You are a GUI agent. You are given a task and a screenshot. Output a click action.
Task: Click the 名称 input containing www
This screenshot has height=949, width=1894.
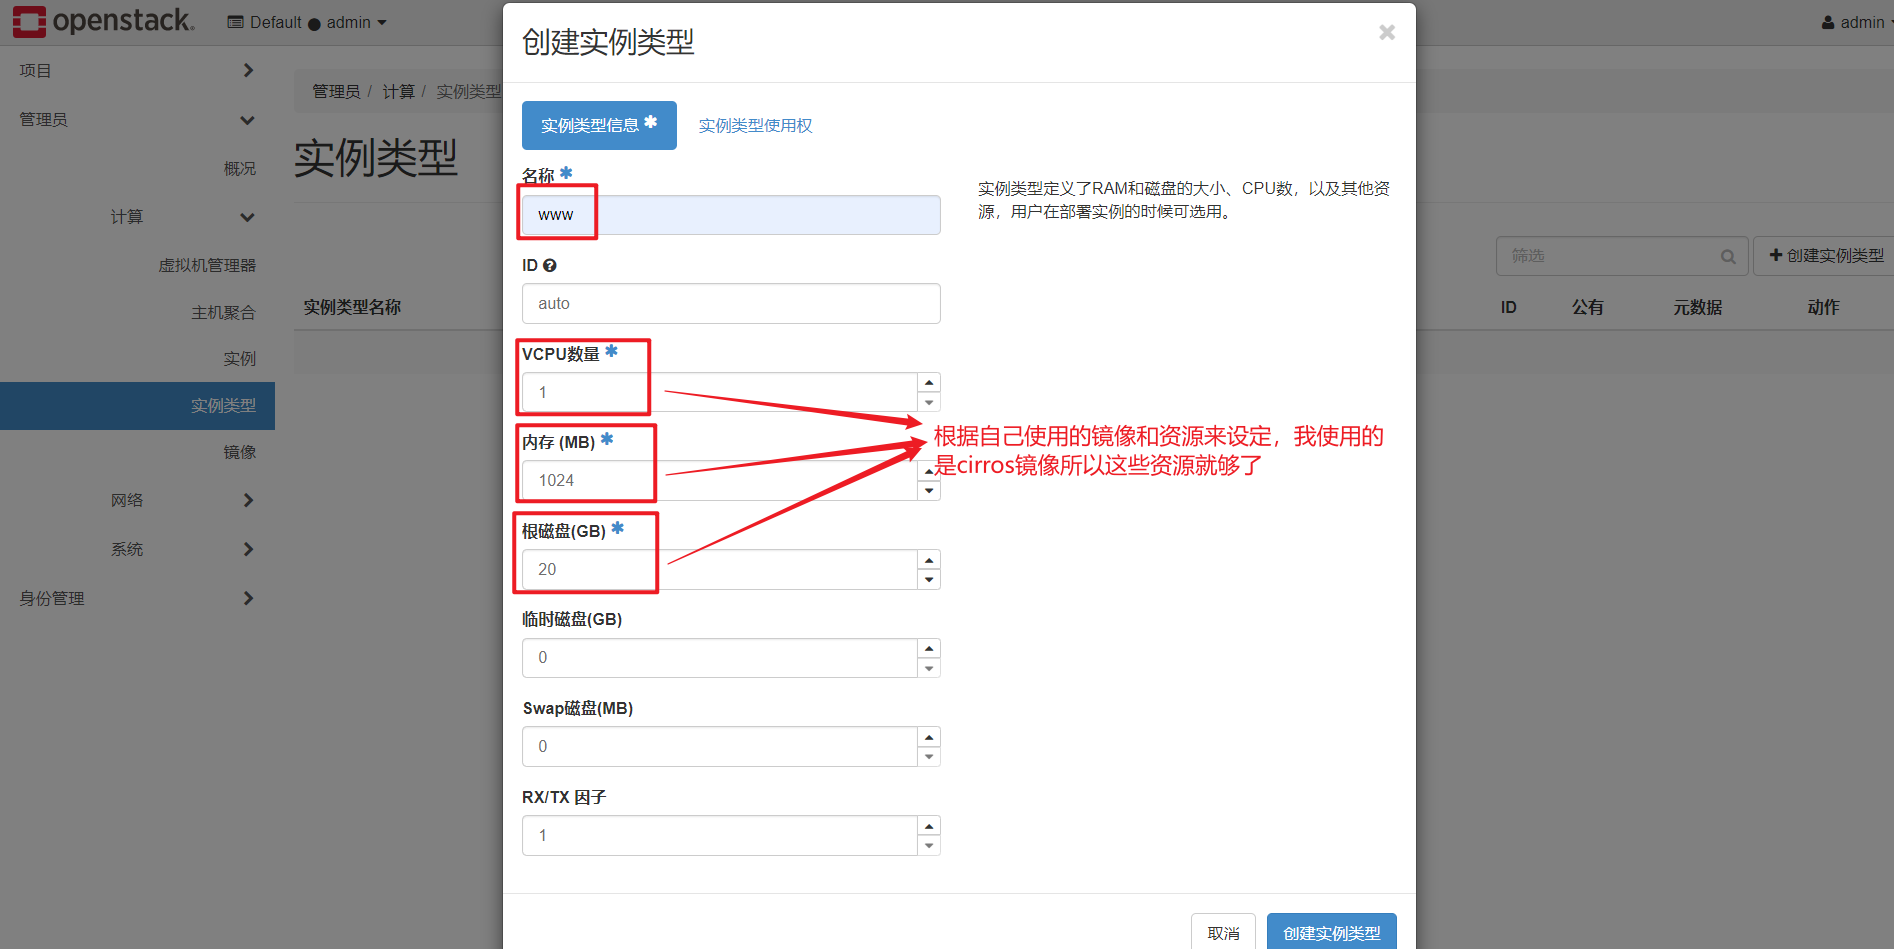click(728, 214)
